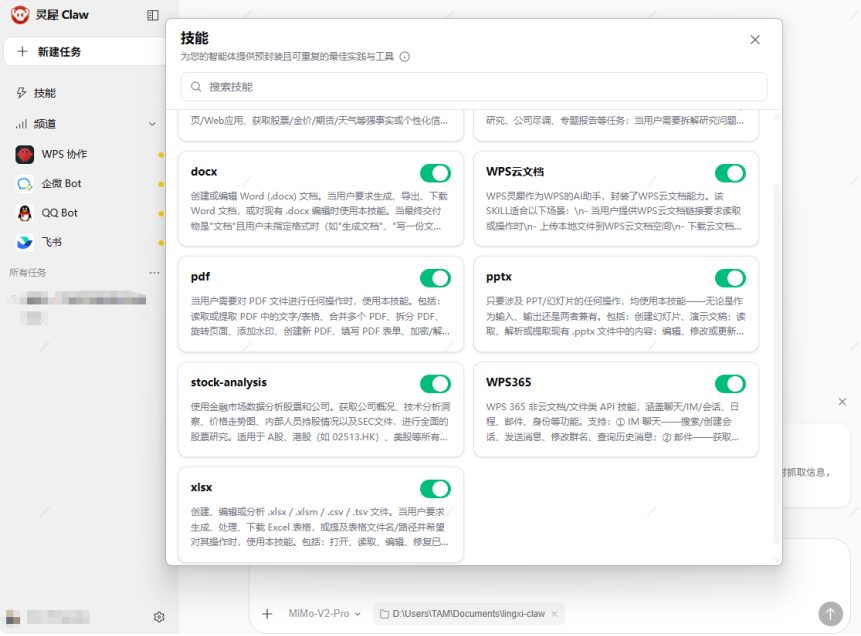This screenshot has height=636, width=861.
Task: Click the 技能 dialog heading
Action: (194, 38)
